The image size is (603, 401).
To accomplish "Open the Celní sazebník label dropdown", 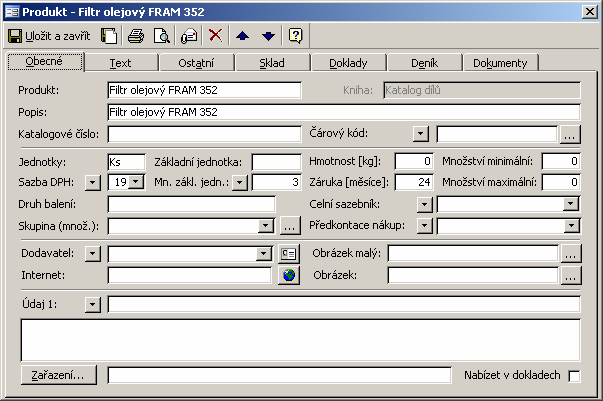I will coord(425,204).
